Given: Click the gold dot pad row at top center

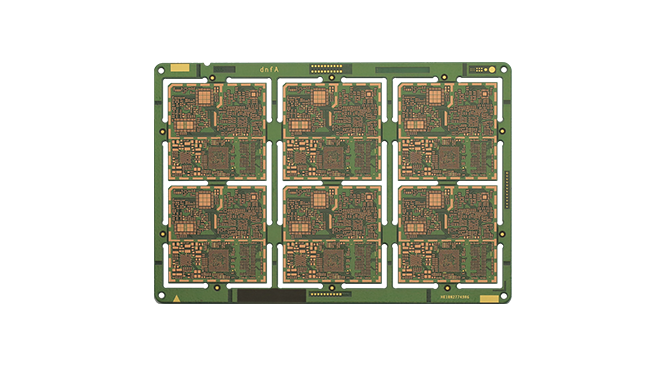Looking at the screenshot, I should coord(326,68).
